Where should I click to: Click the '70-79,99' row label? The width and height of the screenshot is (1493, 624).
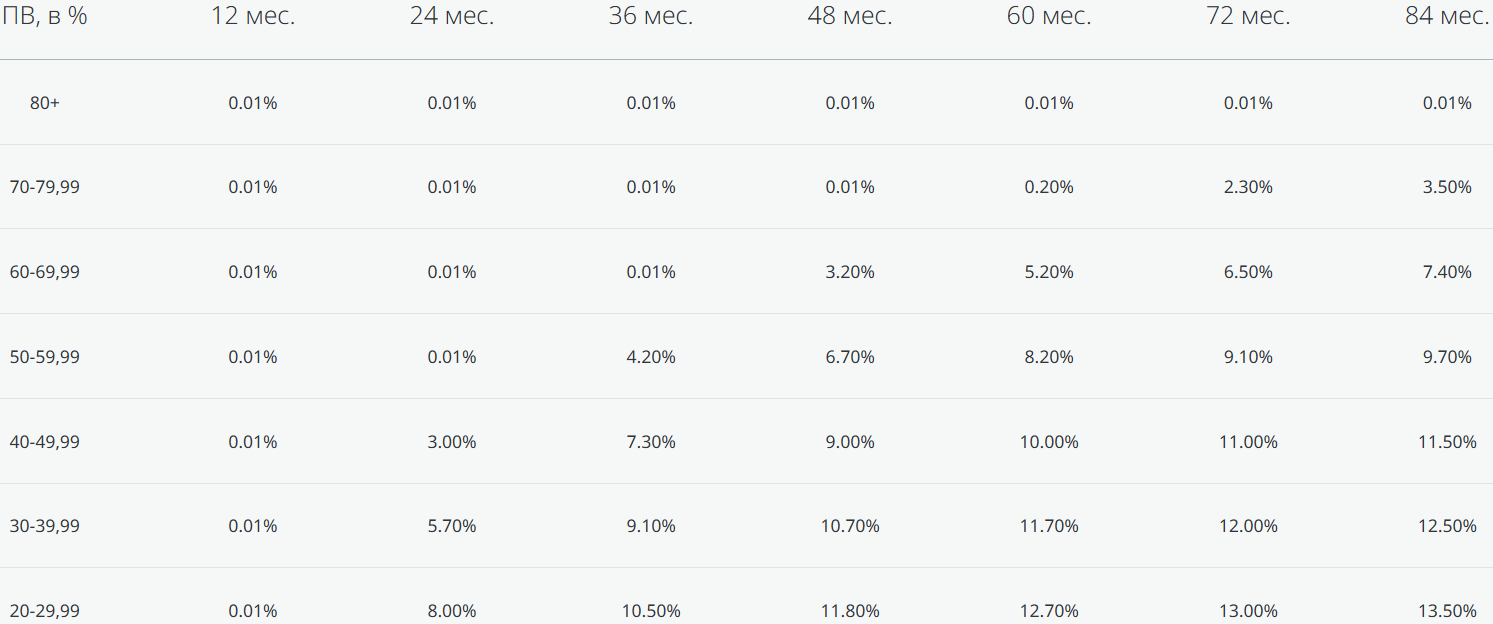[x=45, y=187]
